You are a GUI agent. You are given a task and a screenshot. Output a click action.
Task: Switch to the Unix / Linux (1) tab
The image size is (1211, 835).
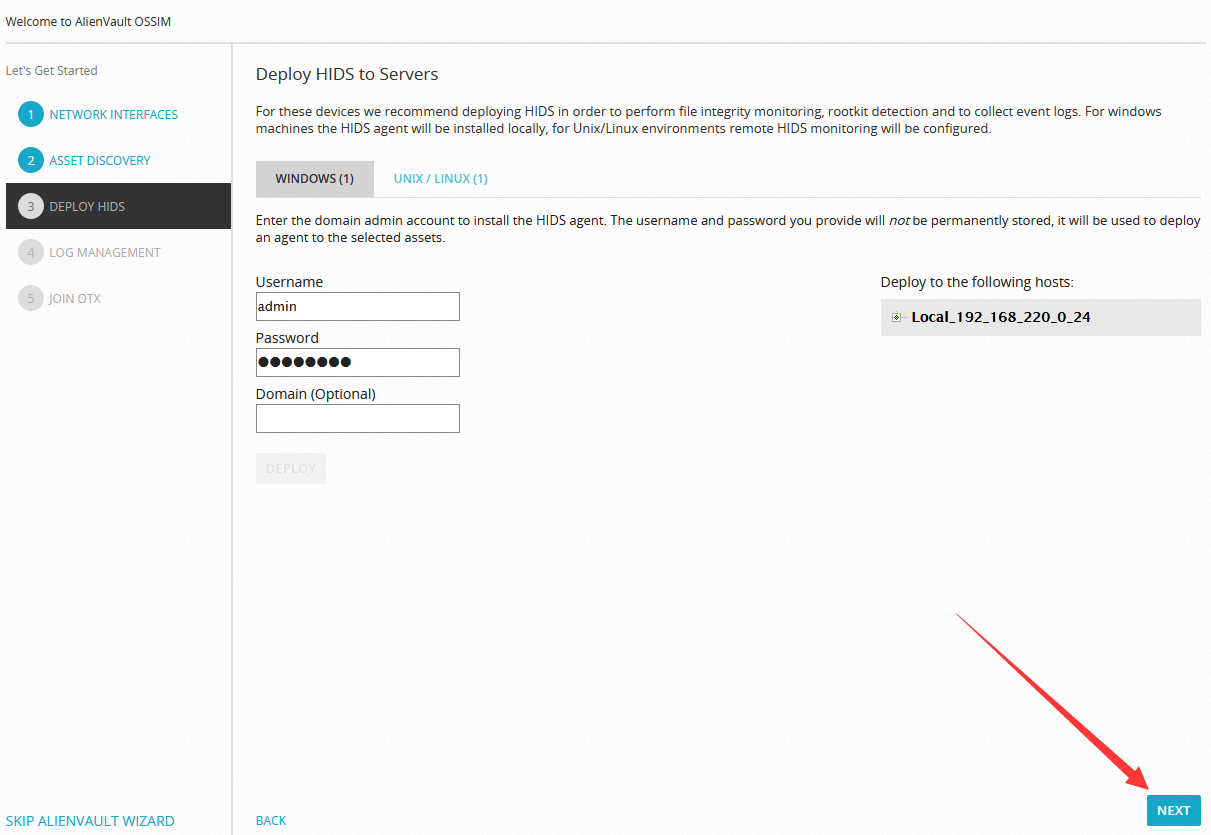(440, 179)
